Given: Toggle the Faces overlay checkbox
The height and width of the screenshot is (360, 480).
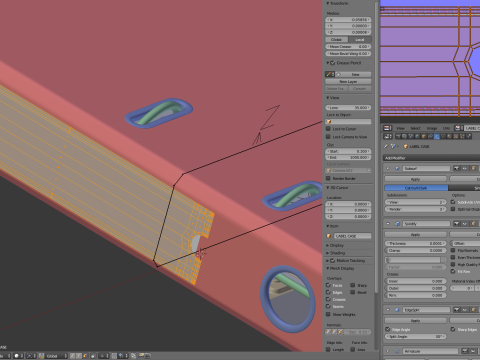Looking at the screenshot, I should coord(328,285).
